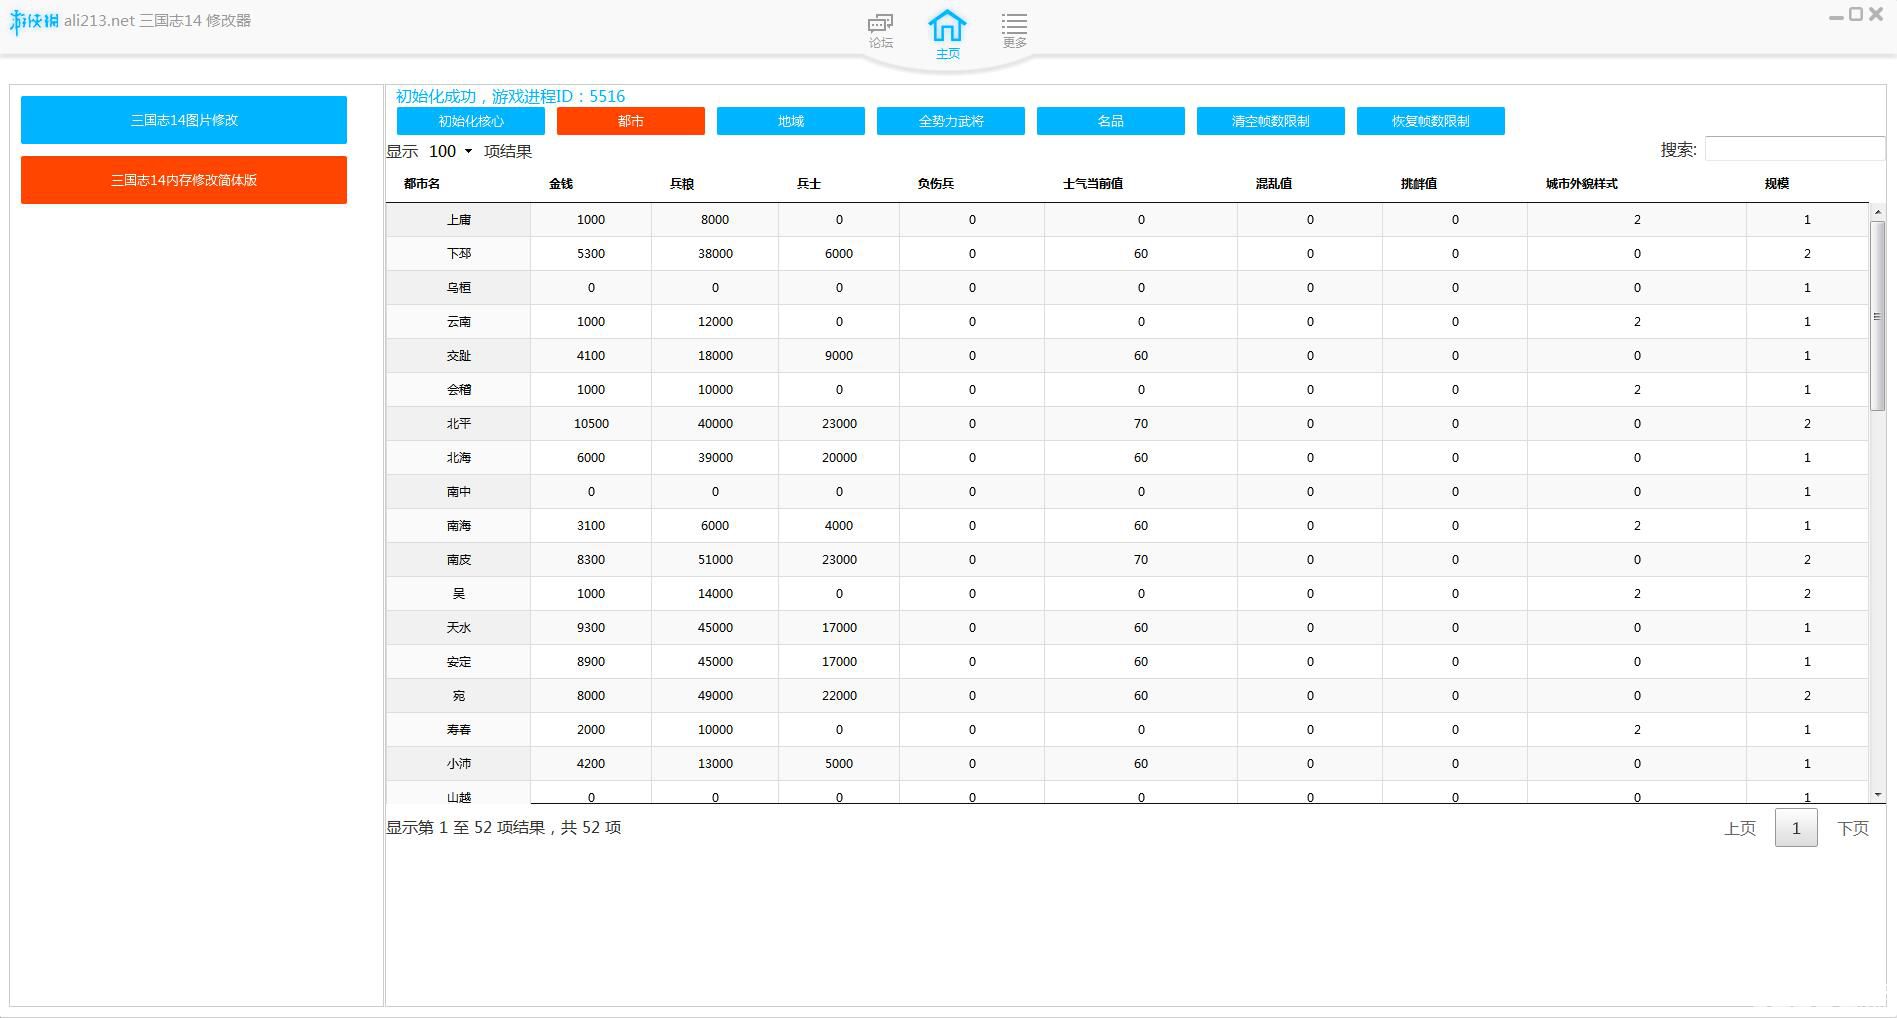
Task: Click 北平 金钱 value 10500
Action: pos(591,424)
